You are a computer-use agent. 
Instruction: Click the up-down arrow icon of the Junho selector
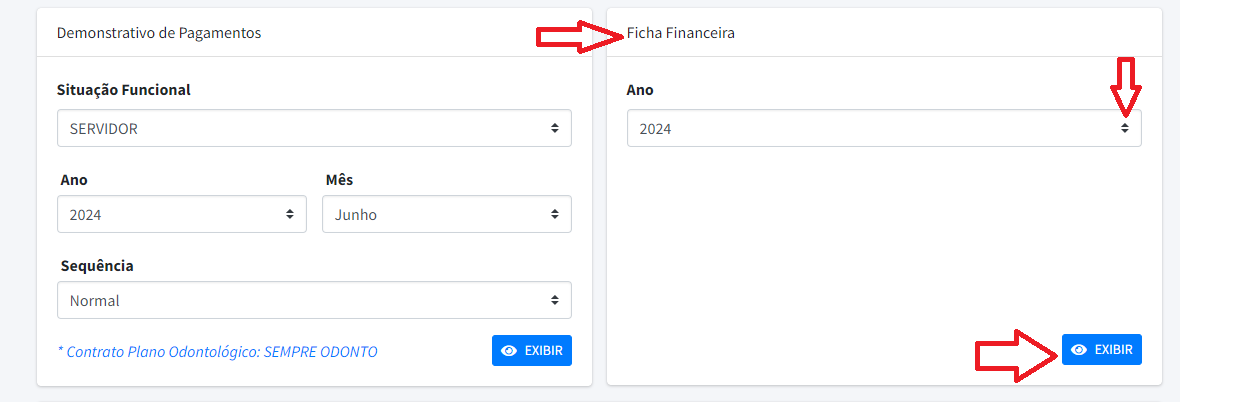coord(554,214)
